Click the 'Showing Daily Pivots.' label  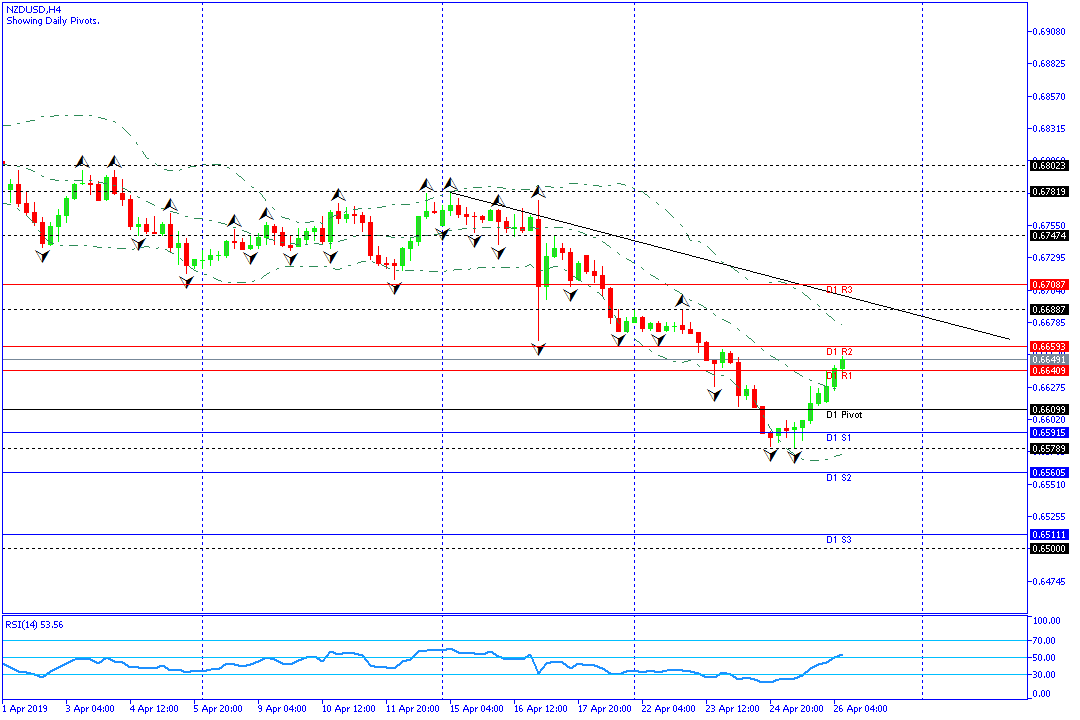click(53, 21)
